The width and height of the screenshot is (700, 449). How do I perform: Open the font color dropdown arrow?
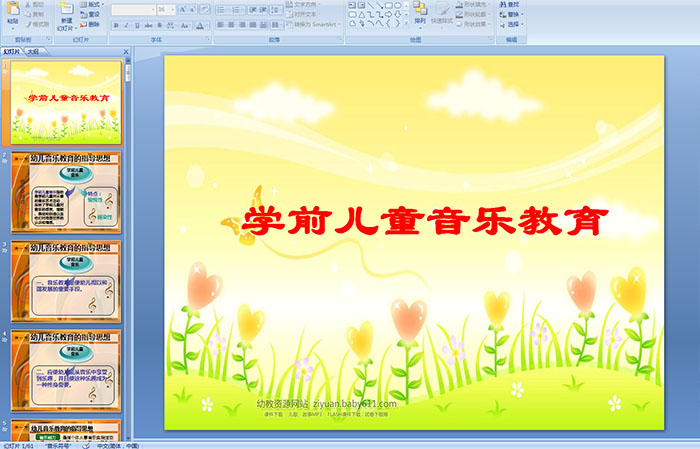[x=208, y=26]
